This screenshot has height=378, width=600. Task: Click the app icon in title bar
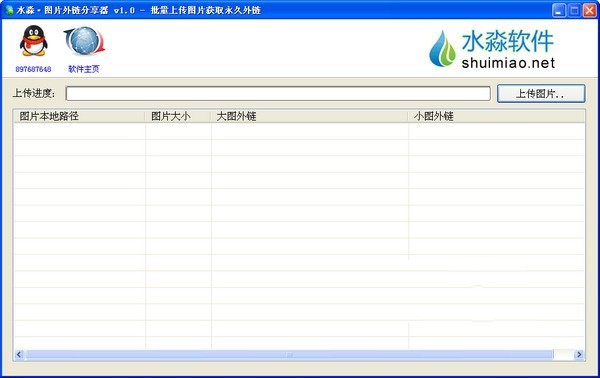pyautogui.click(x=9, y=10)
